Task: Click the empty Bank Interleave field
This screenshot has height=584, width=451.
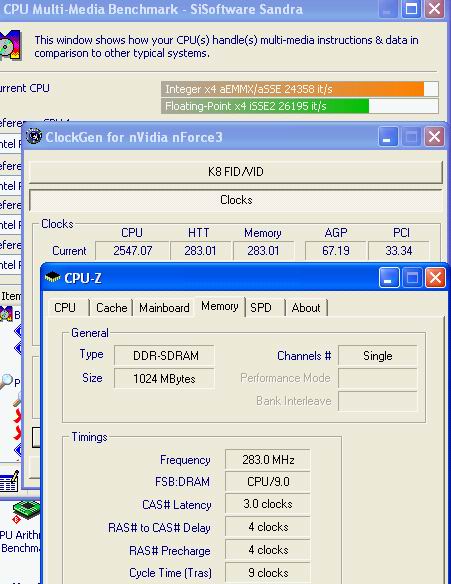Action: (378, 401)
